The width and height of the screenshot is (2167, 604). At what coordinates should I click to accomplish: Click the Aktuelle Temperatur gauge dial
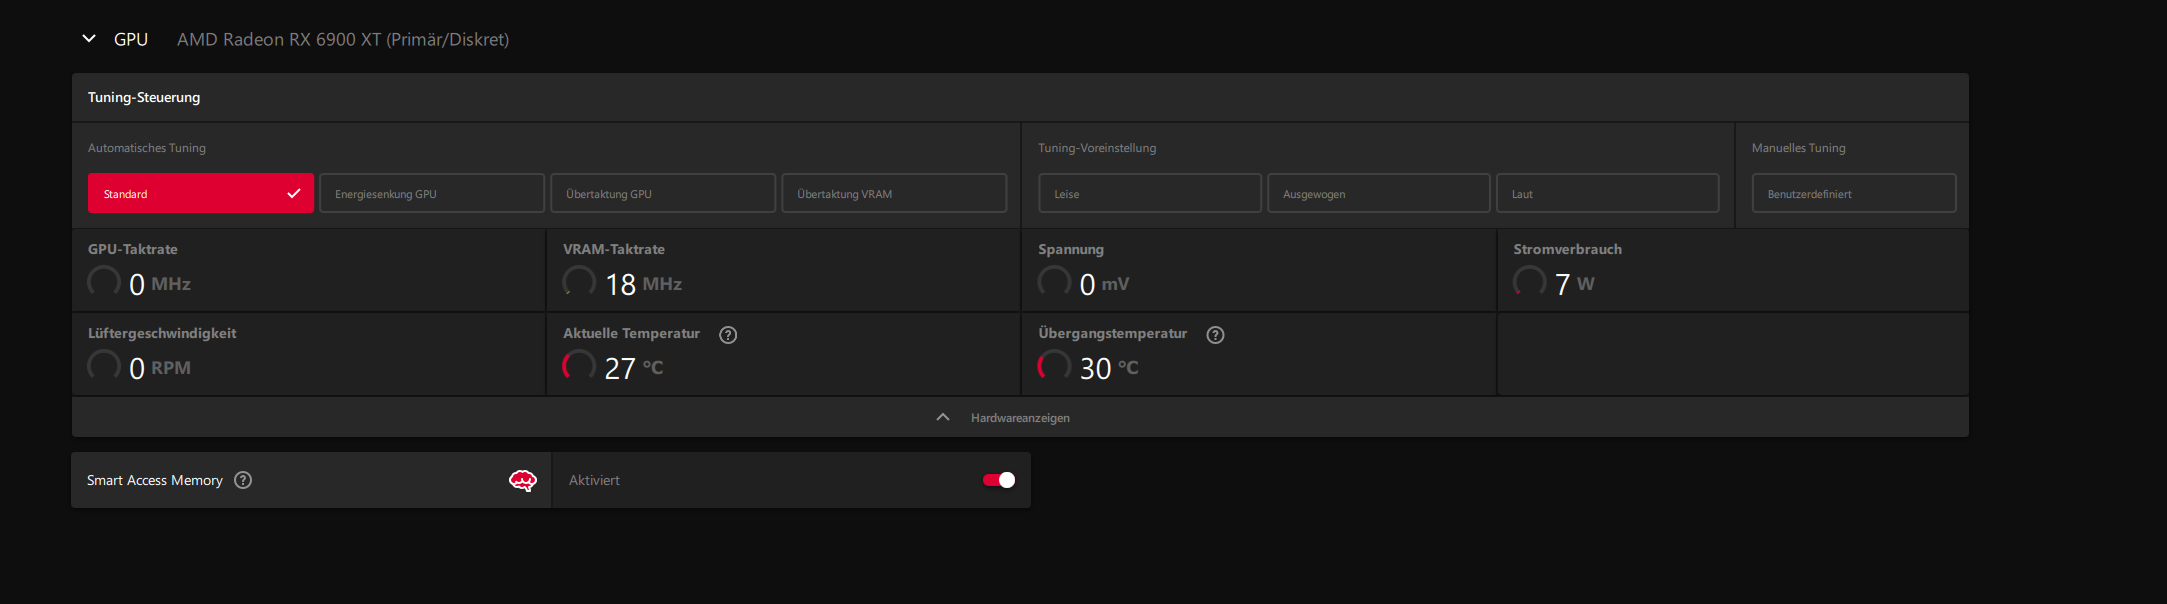coord(579,366)
